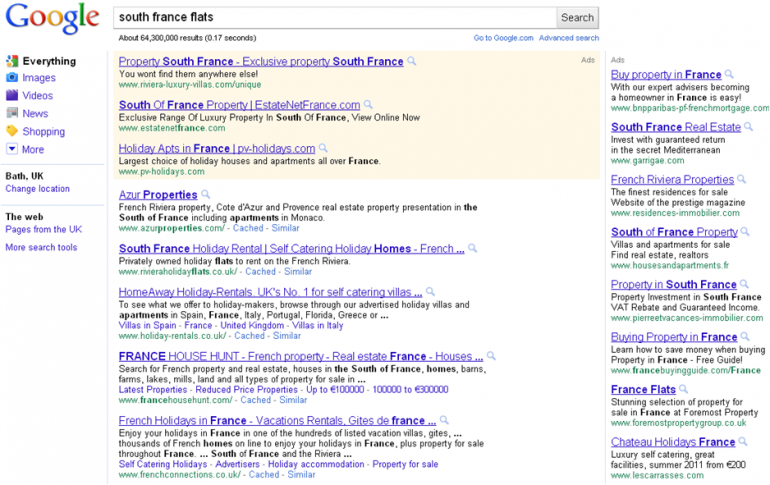
Task: Open Buying Property in France ad
Action: coord(674,337)
